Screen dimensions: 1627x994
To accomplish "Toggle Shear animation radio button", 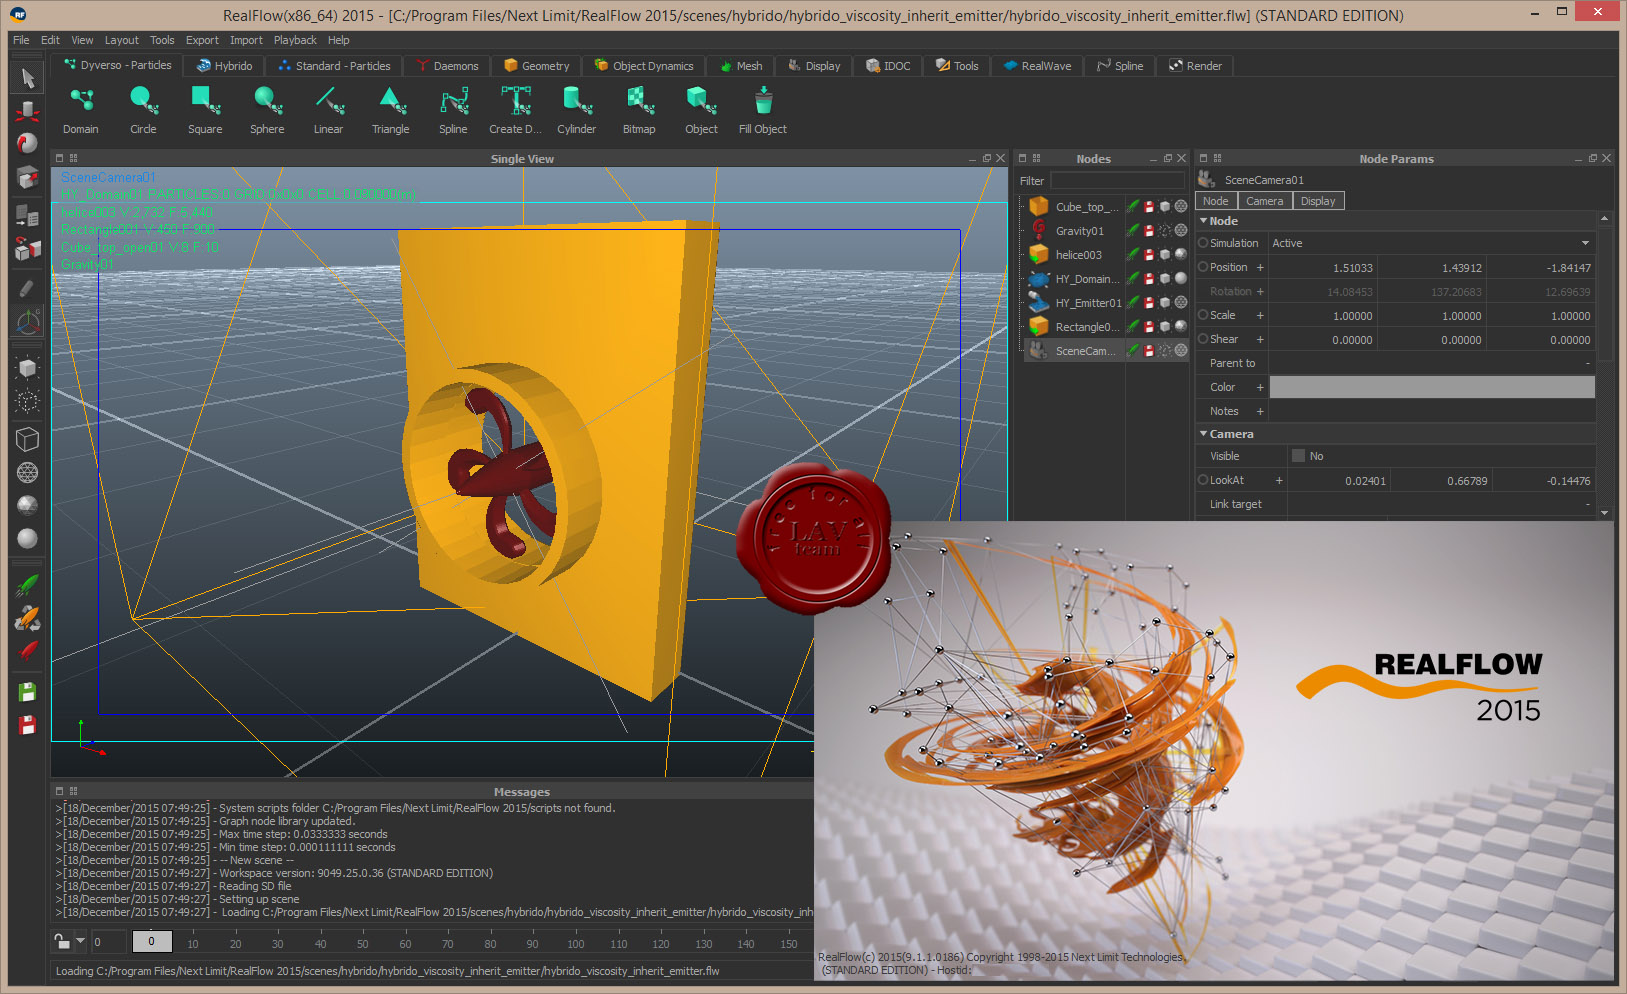I will (x=1203, y=339).
